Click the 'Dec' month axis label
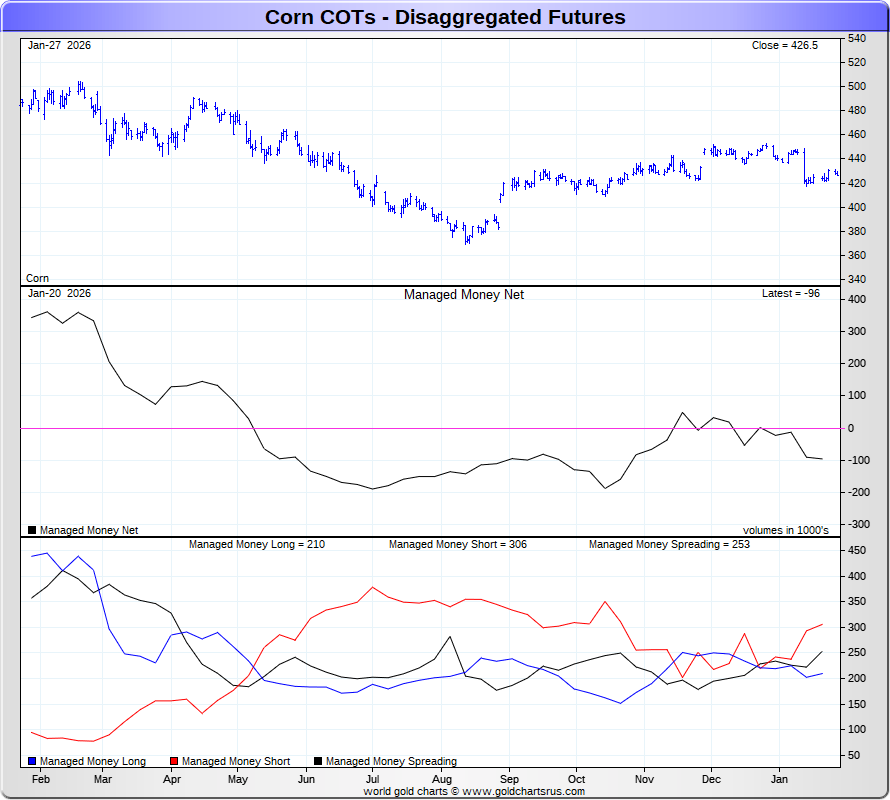Image resolution: width=890 pixels, height=800 pixels. pos(711,779)
